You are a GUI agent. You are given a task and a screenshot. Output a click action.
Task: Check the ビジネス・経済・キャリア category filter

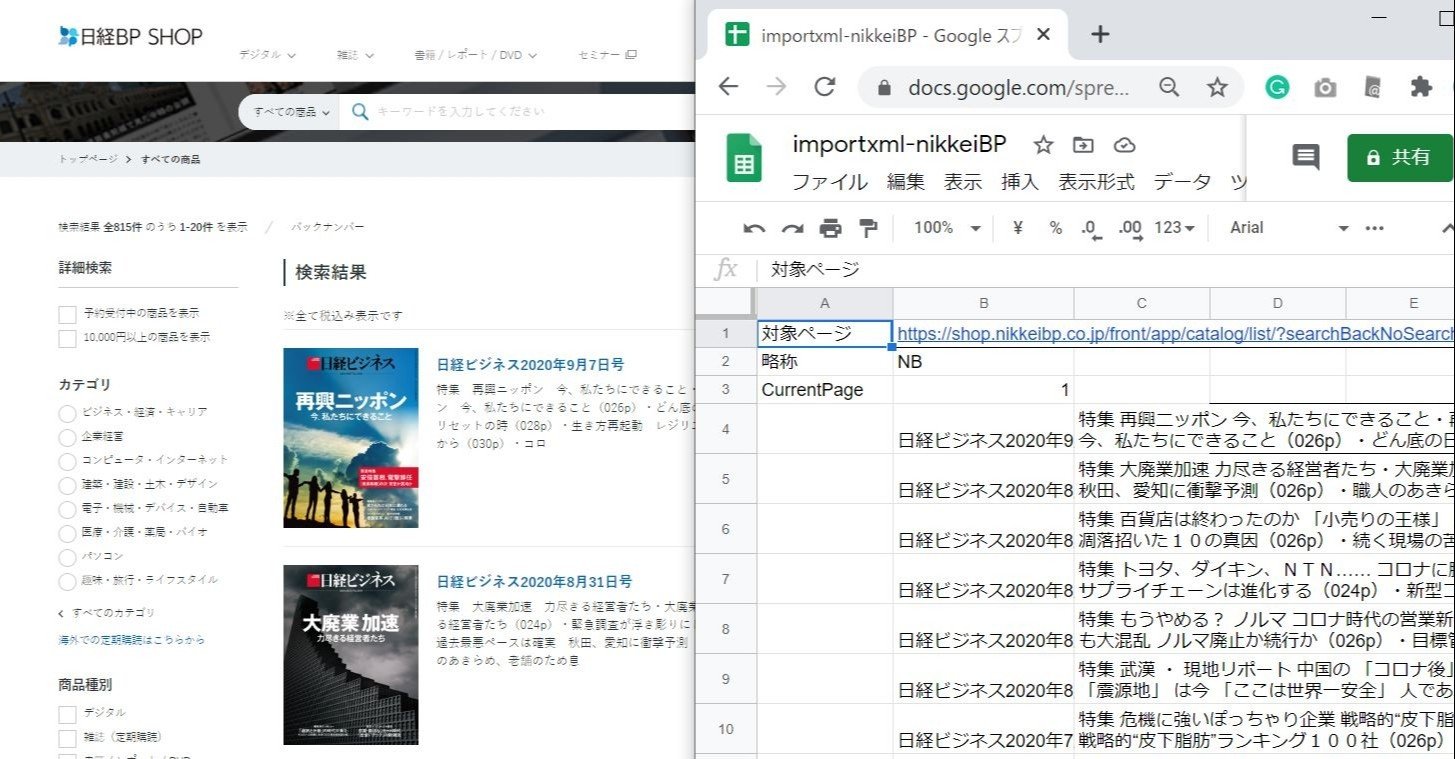click(66, 413)
